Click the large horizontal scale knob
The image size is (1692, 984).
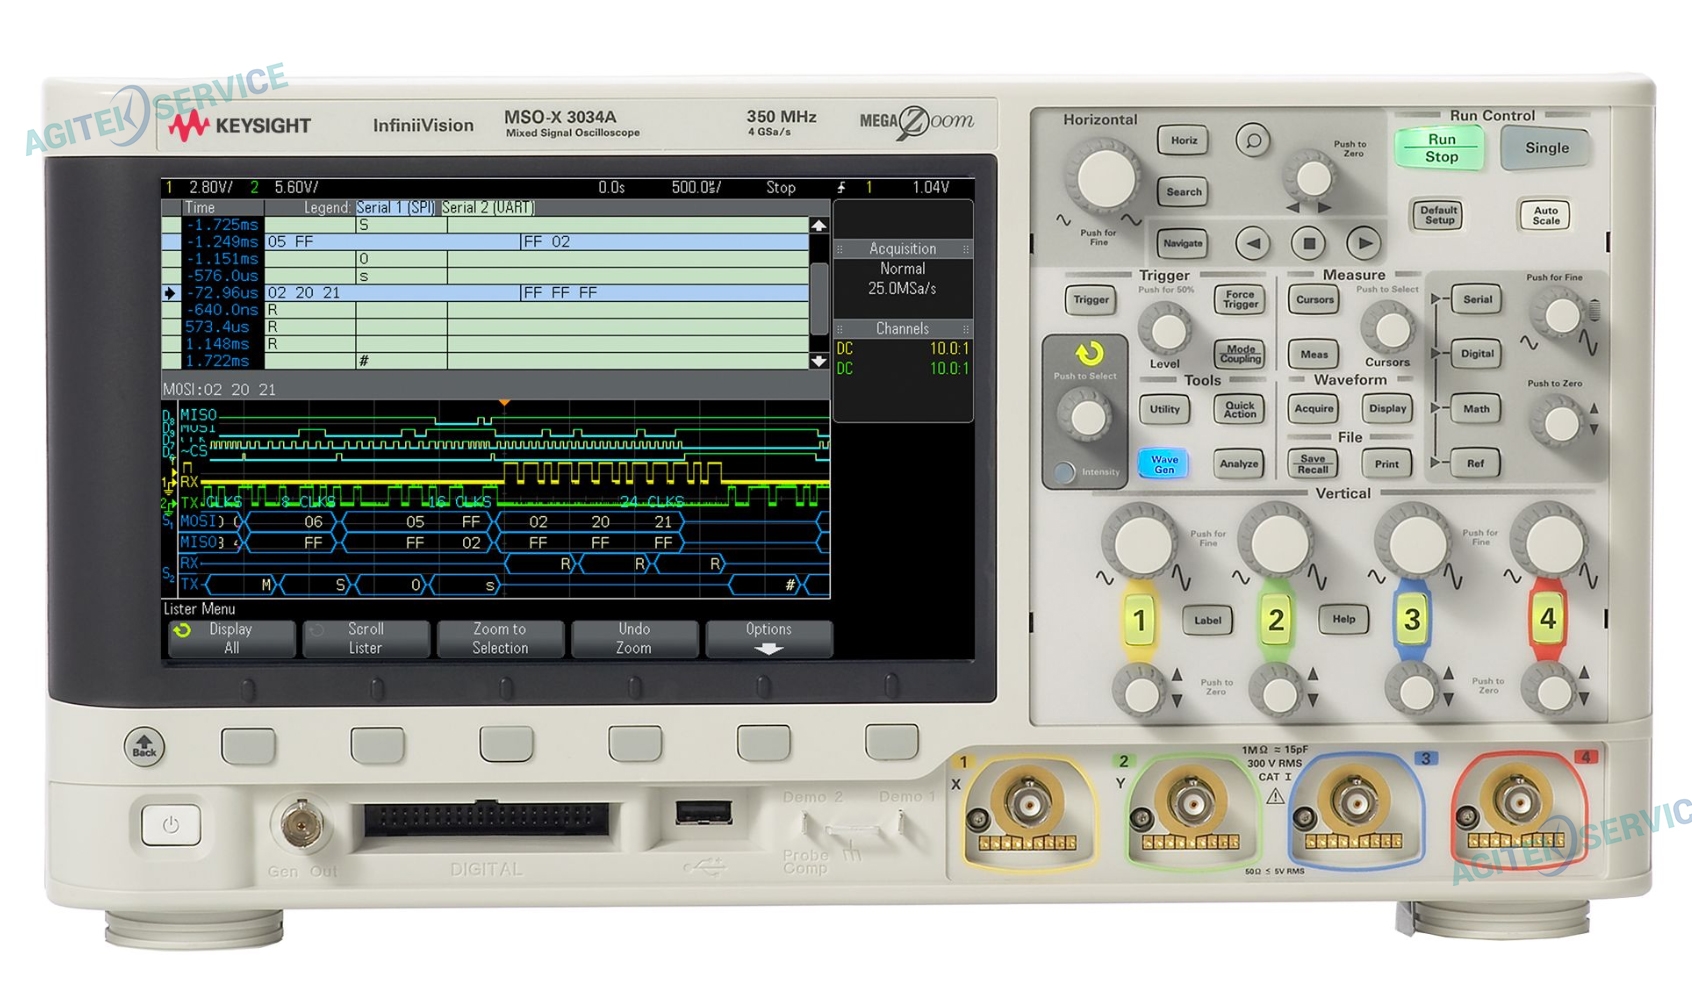[1104, 177]
